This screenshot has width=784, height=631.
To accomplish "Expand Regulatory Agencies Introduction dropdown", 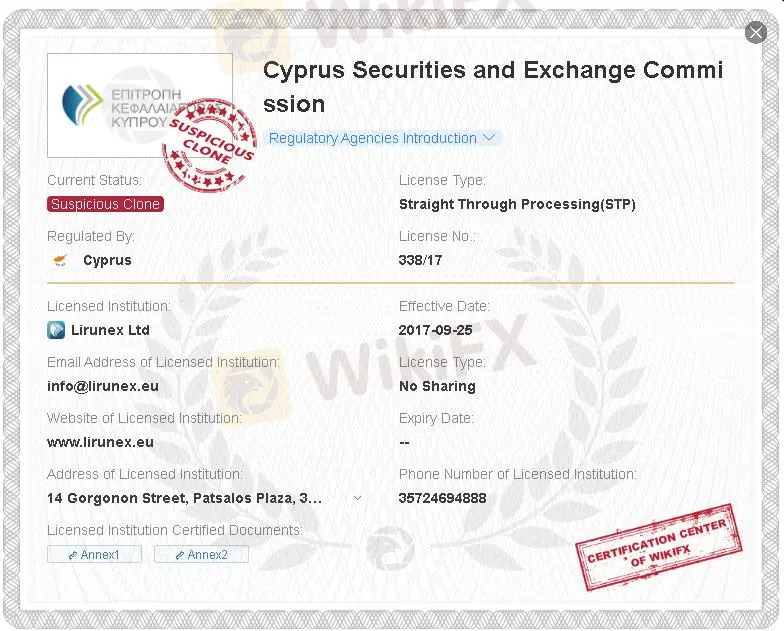I will (383, 138).
